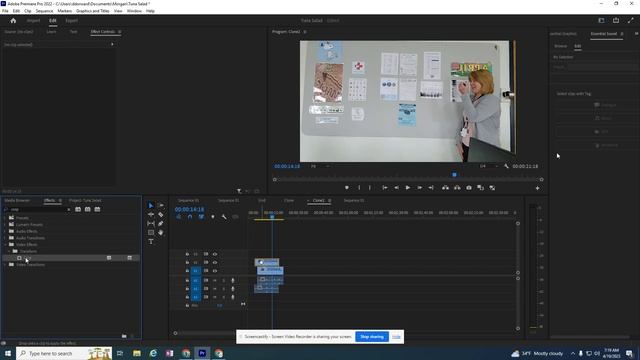
Task: Expand Lumetri Presets folder
Action: click(5, 224)
